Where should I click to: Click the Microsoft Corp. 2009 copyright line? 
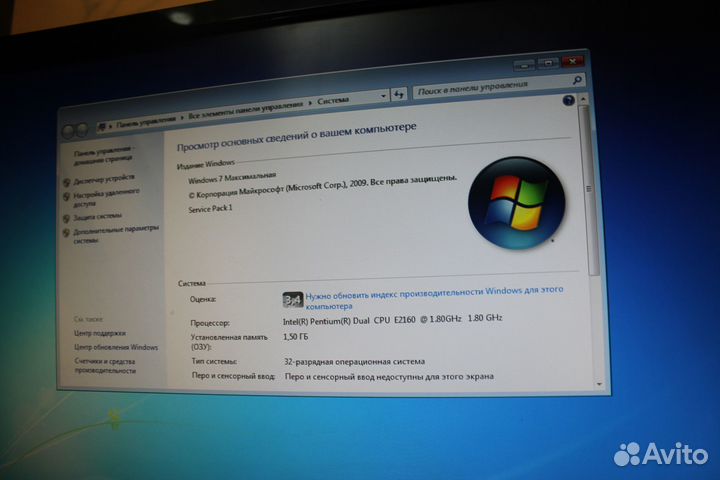tap(322, 187)
